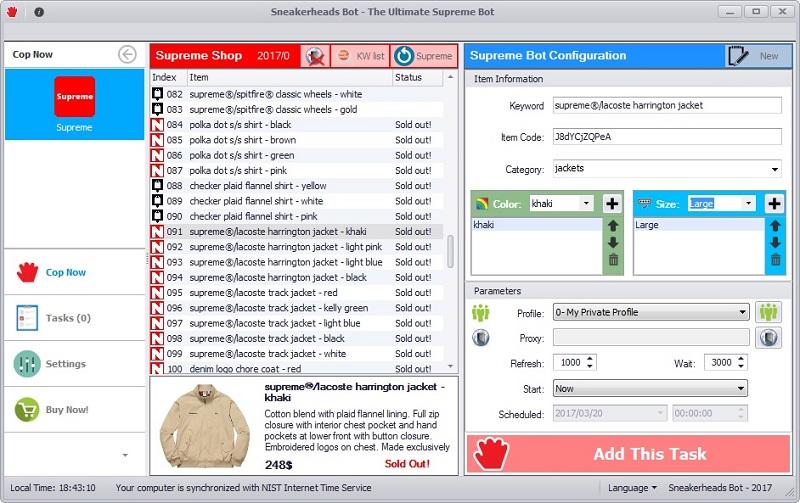This screenshot has width=800, height=503.
Task: Open proxy manager button right of Proxy field
Action: click(x=768, y=337)
